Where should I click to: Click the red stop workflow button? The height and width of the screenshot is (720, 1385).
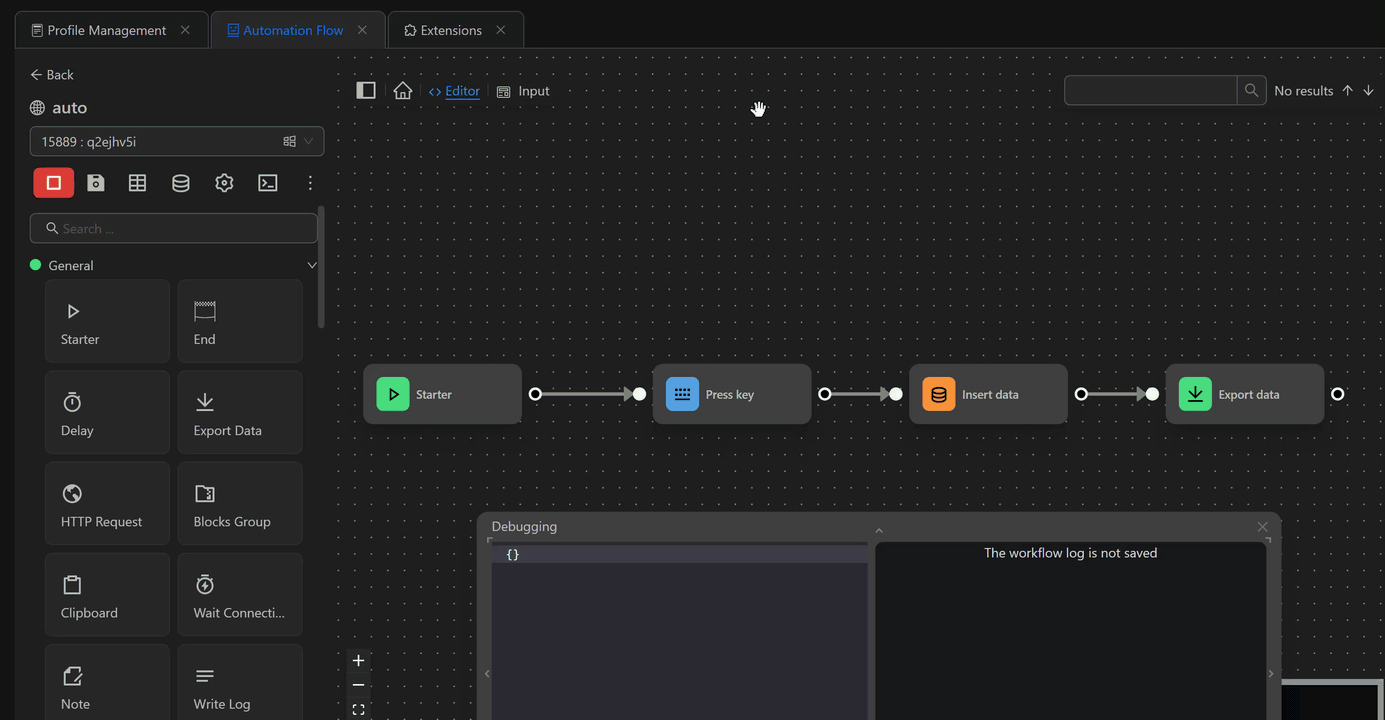(54, 183)
